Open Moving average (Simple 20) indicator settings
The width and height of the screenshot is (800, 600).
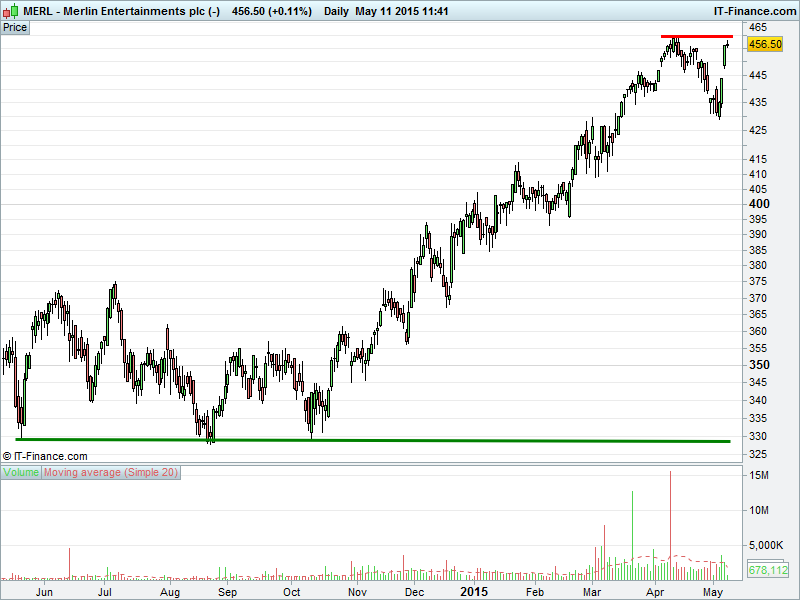tap(111, 472)
